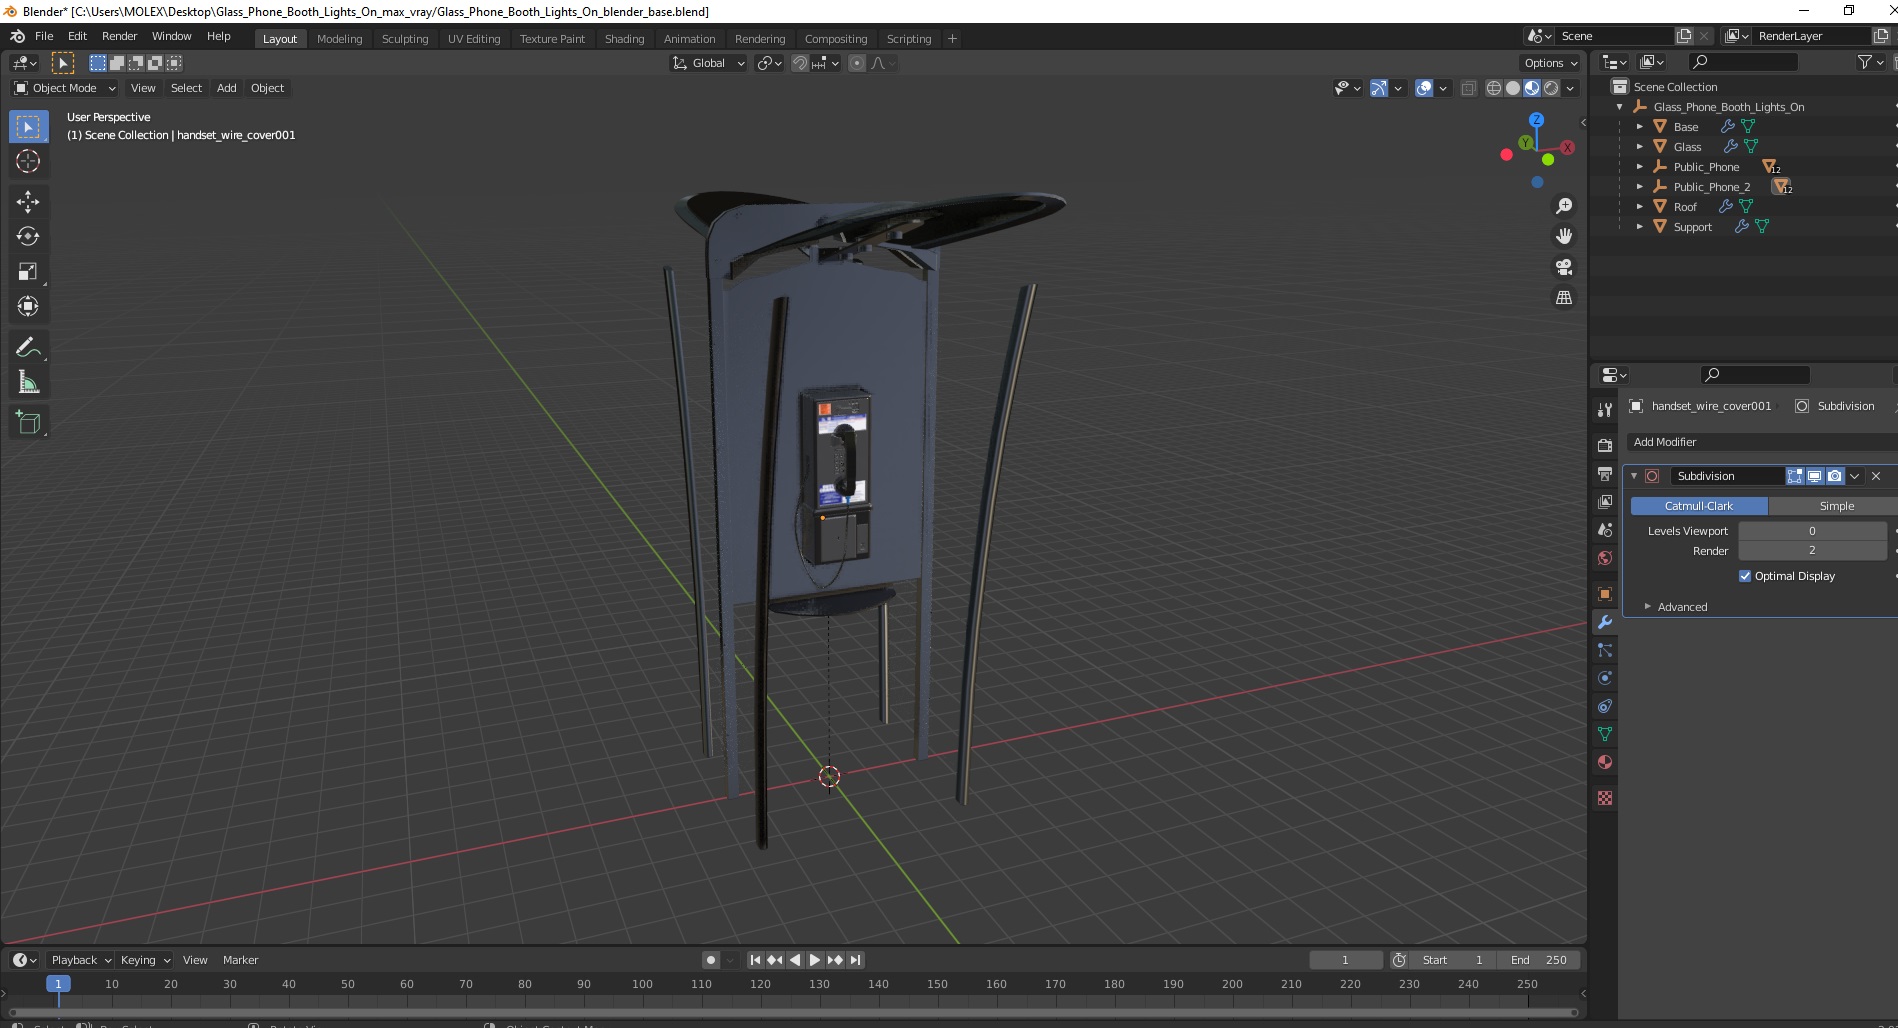
Task: Switch to solid viewport shading
Action: [x=1513, y=88]
